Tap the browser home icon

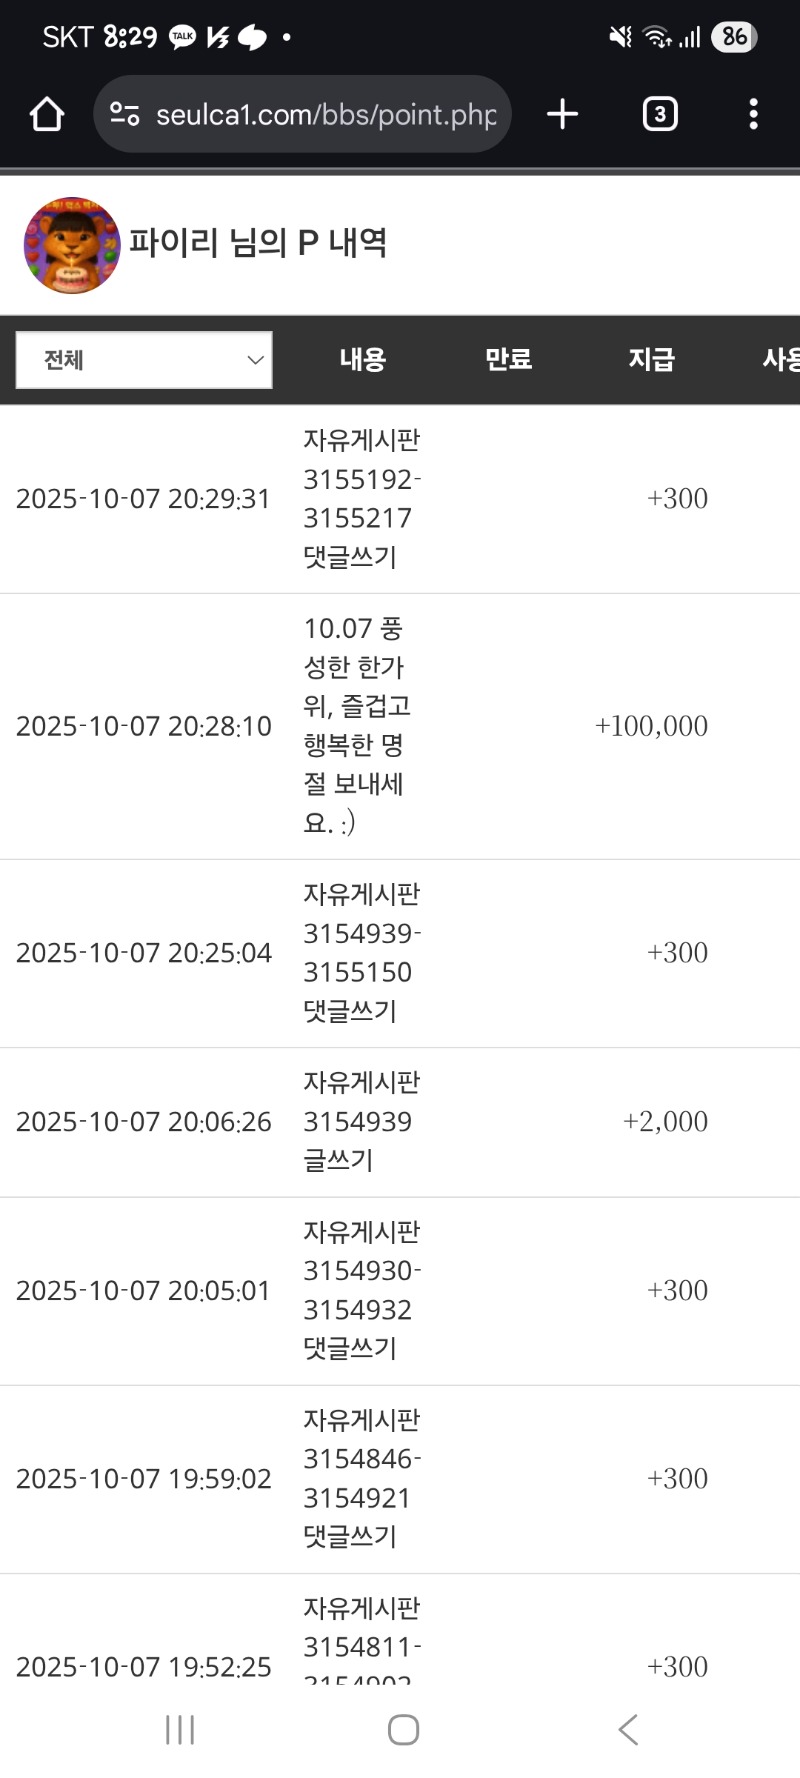pos(47,114)
